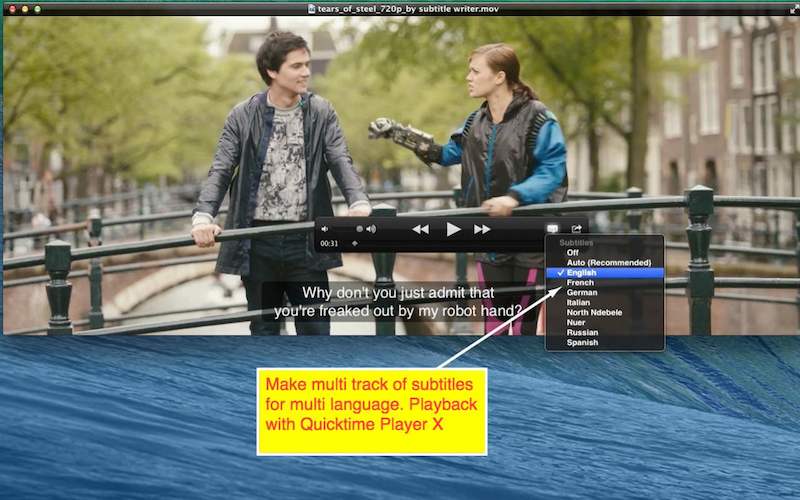Screen dimensions: 800x500
Task: Click the red close window button
Action: (12, 9)
